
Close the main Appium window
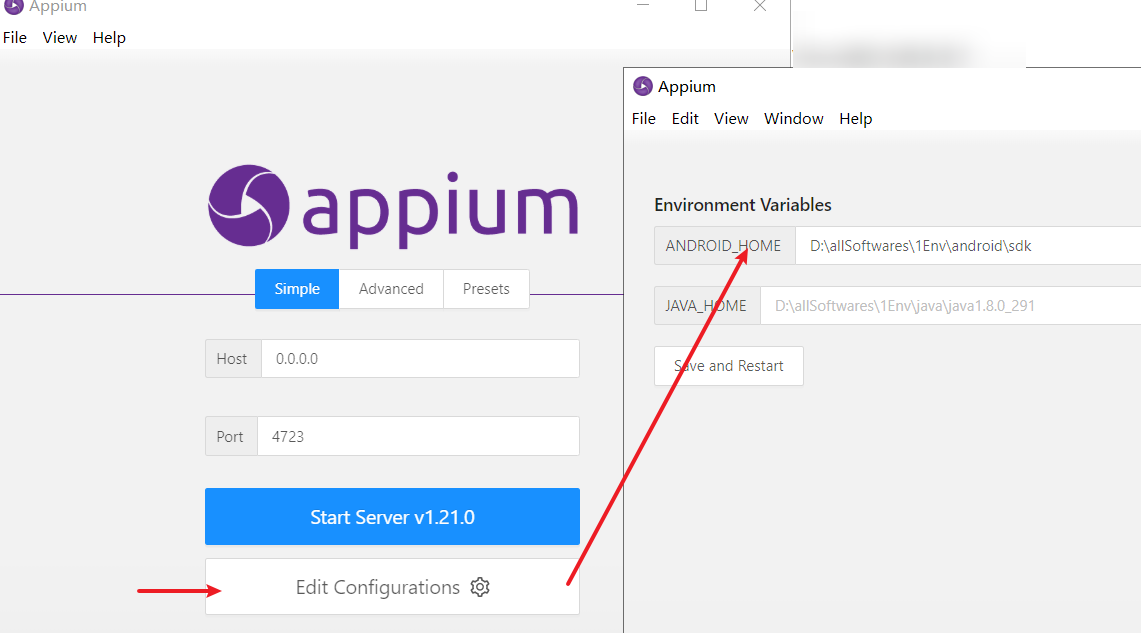pyautogui.click(x=760, y=6)
